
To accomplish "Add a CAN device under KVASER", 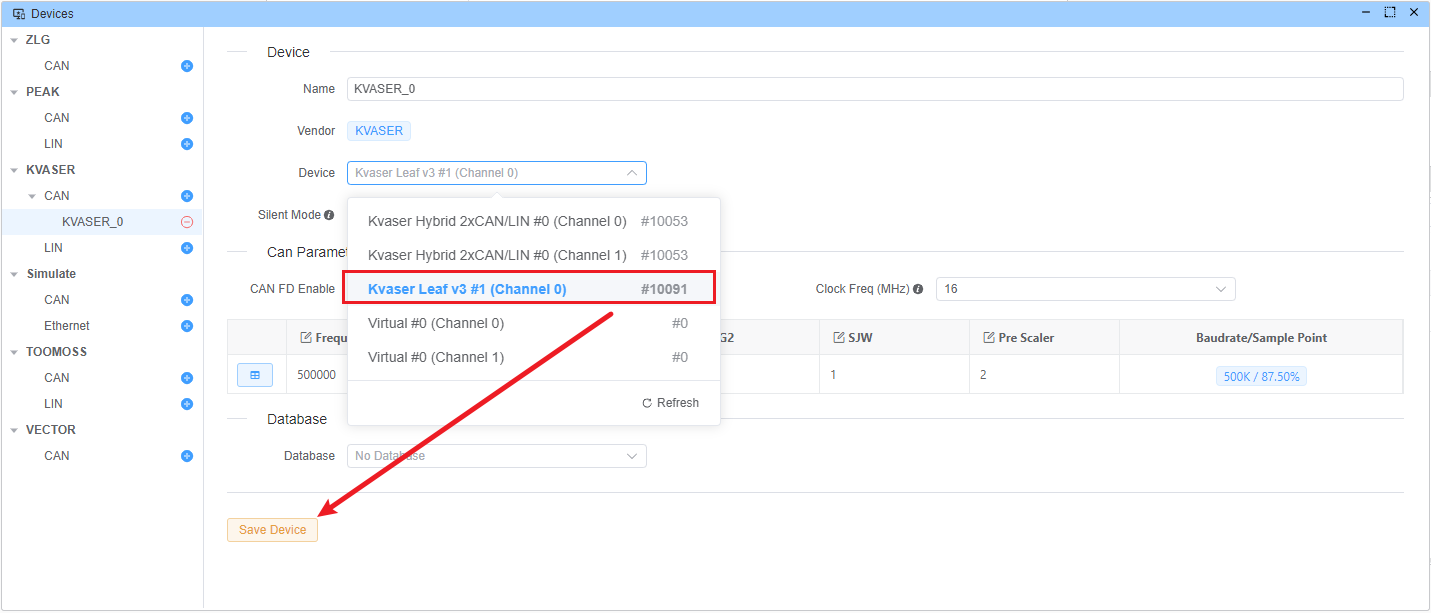I will (186, 196).
